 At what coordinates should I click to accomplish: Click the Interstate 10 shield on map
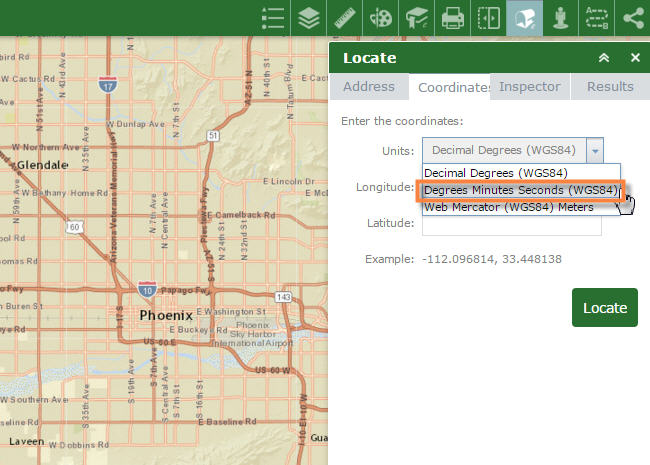[x=147, y=289]
